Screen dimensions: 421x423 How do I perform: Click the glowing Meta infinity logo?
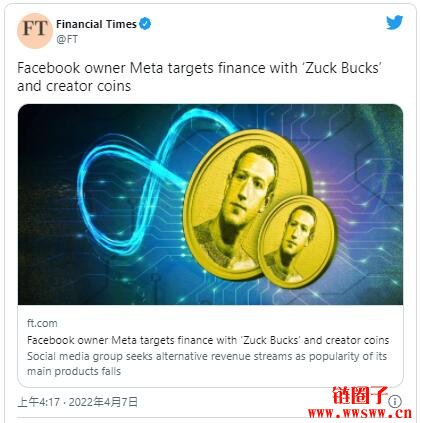coord(143,182)
